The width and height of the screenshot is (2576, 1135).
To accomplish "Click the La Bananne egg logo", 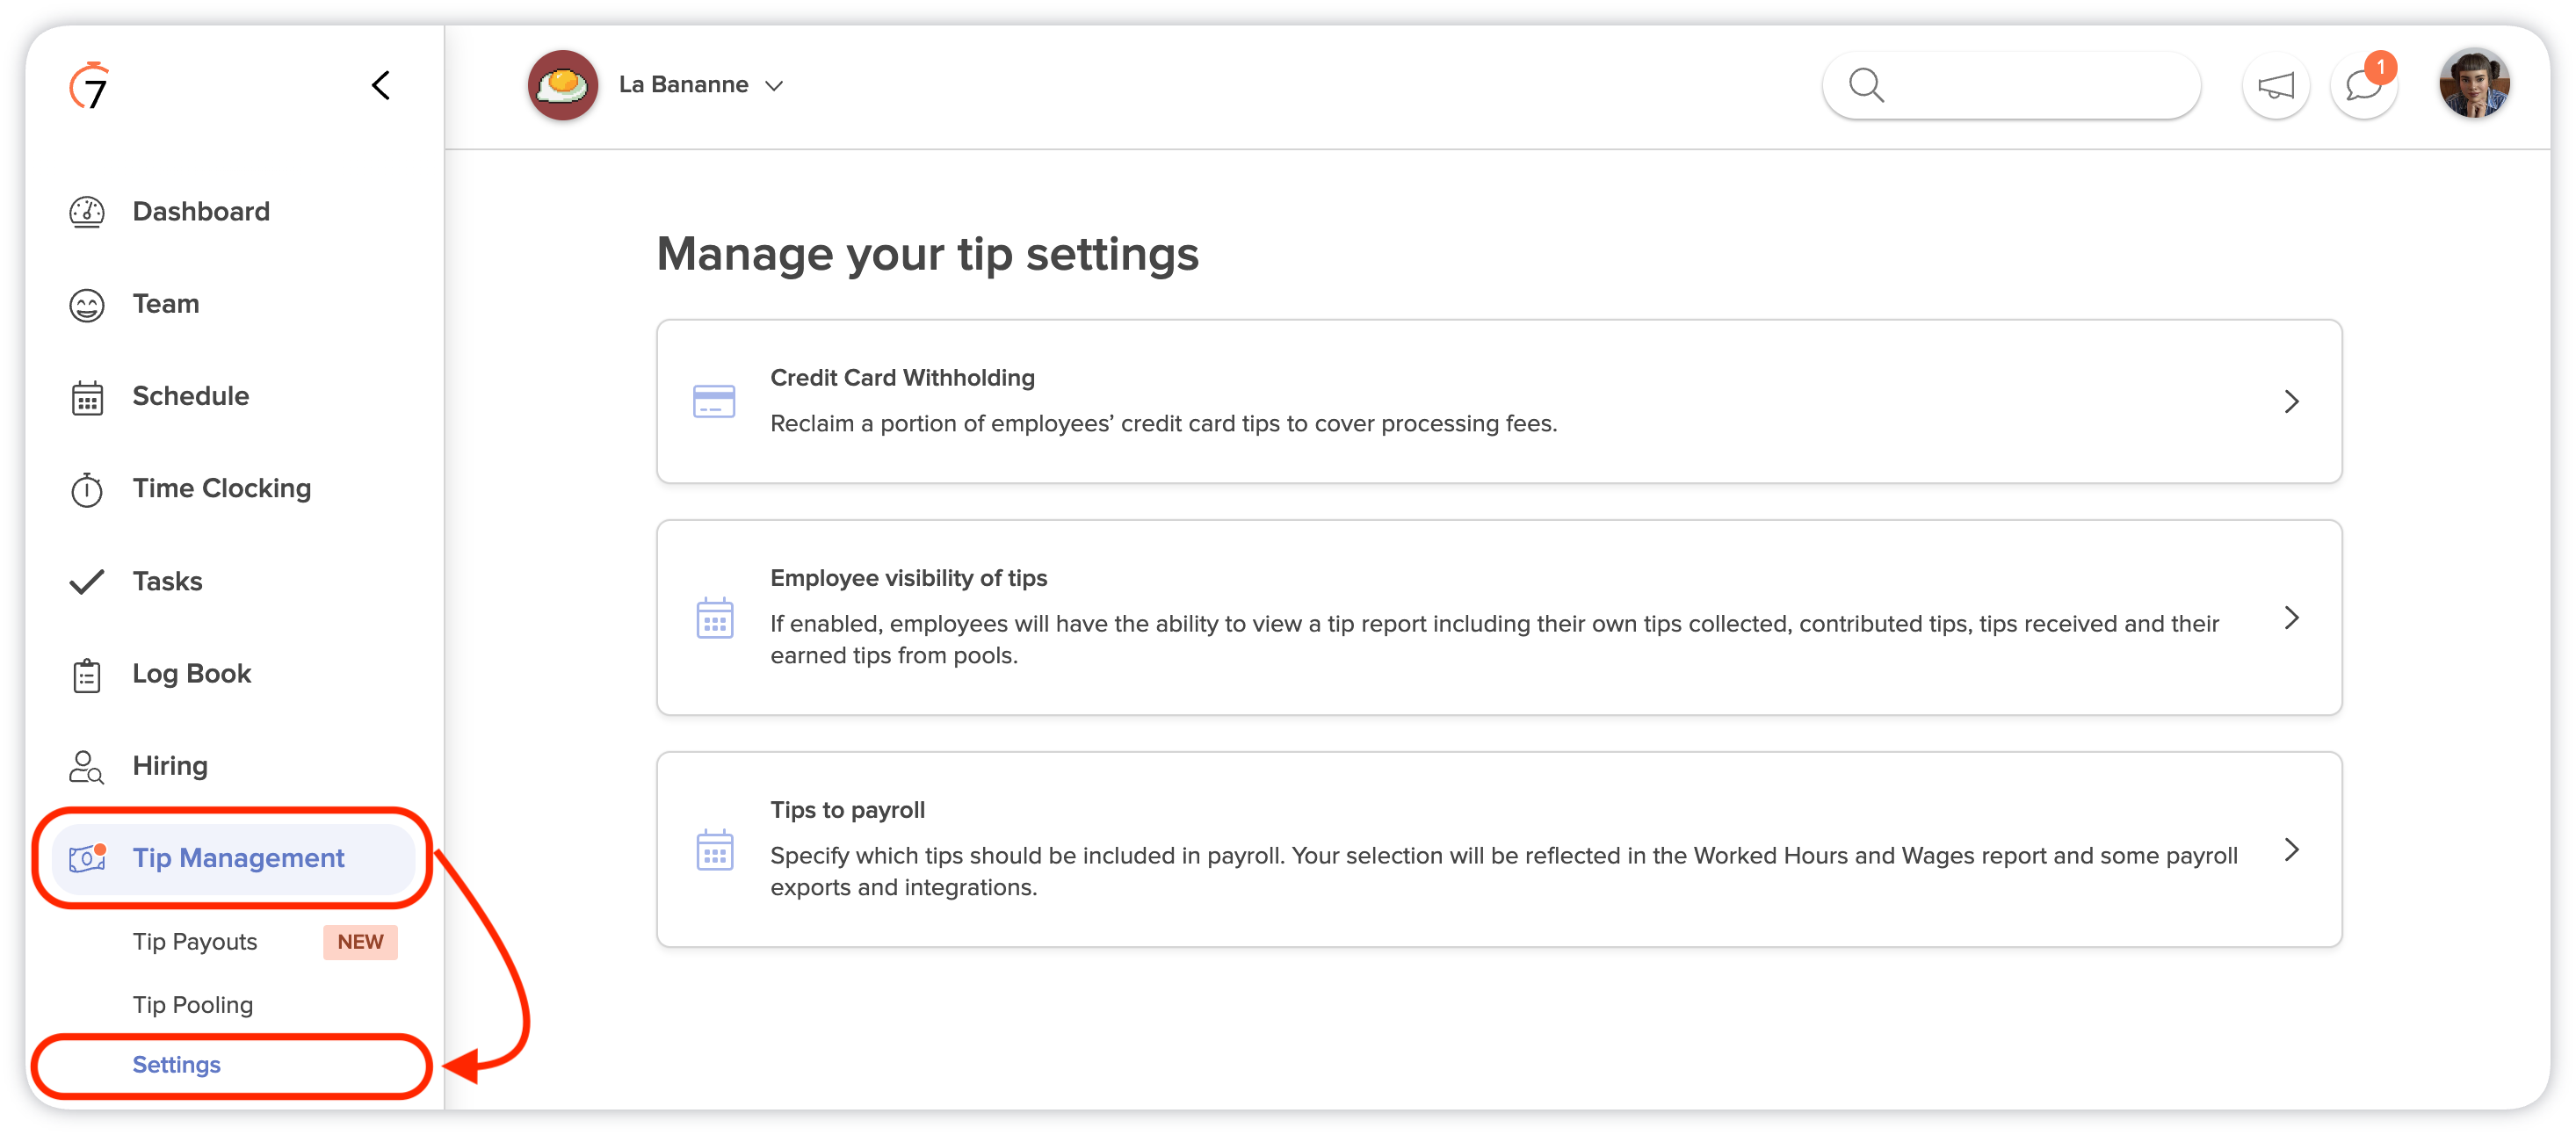I will pyautogui.click(x=563, y=85).
